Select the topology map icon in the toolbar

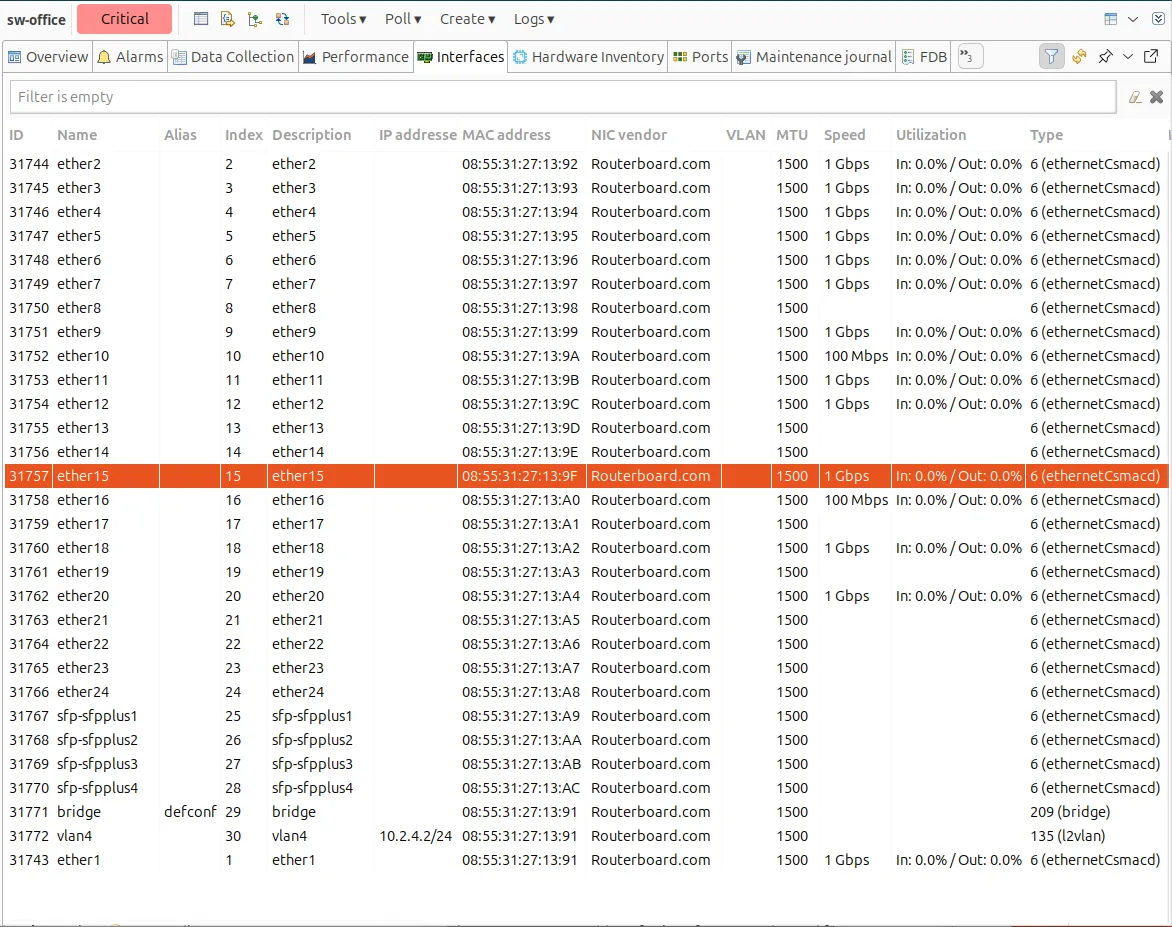click(255, 19)
